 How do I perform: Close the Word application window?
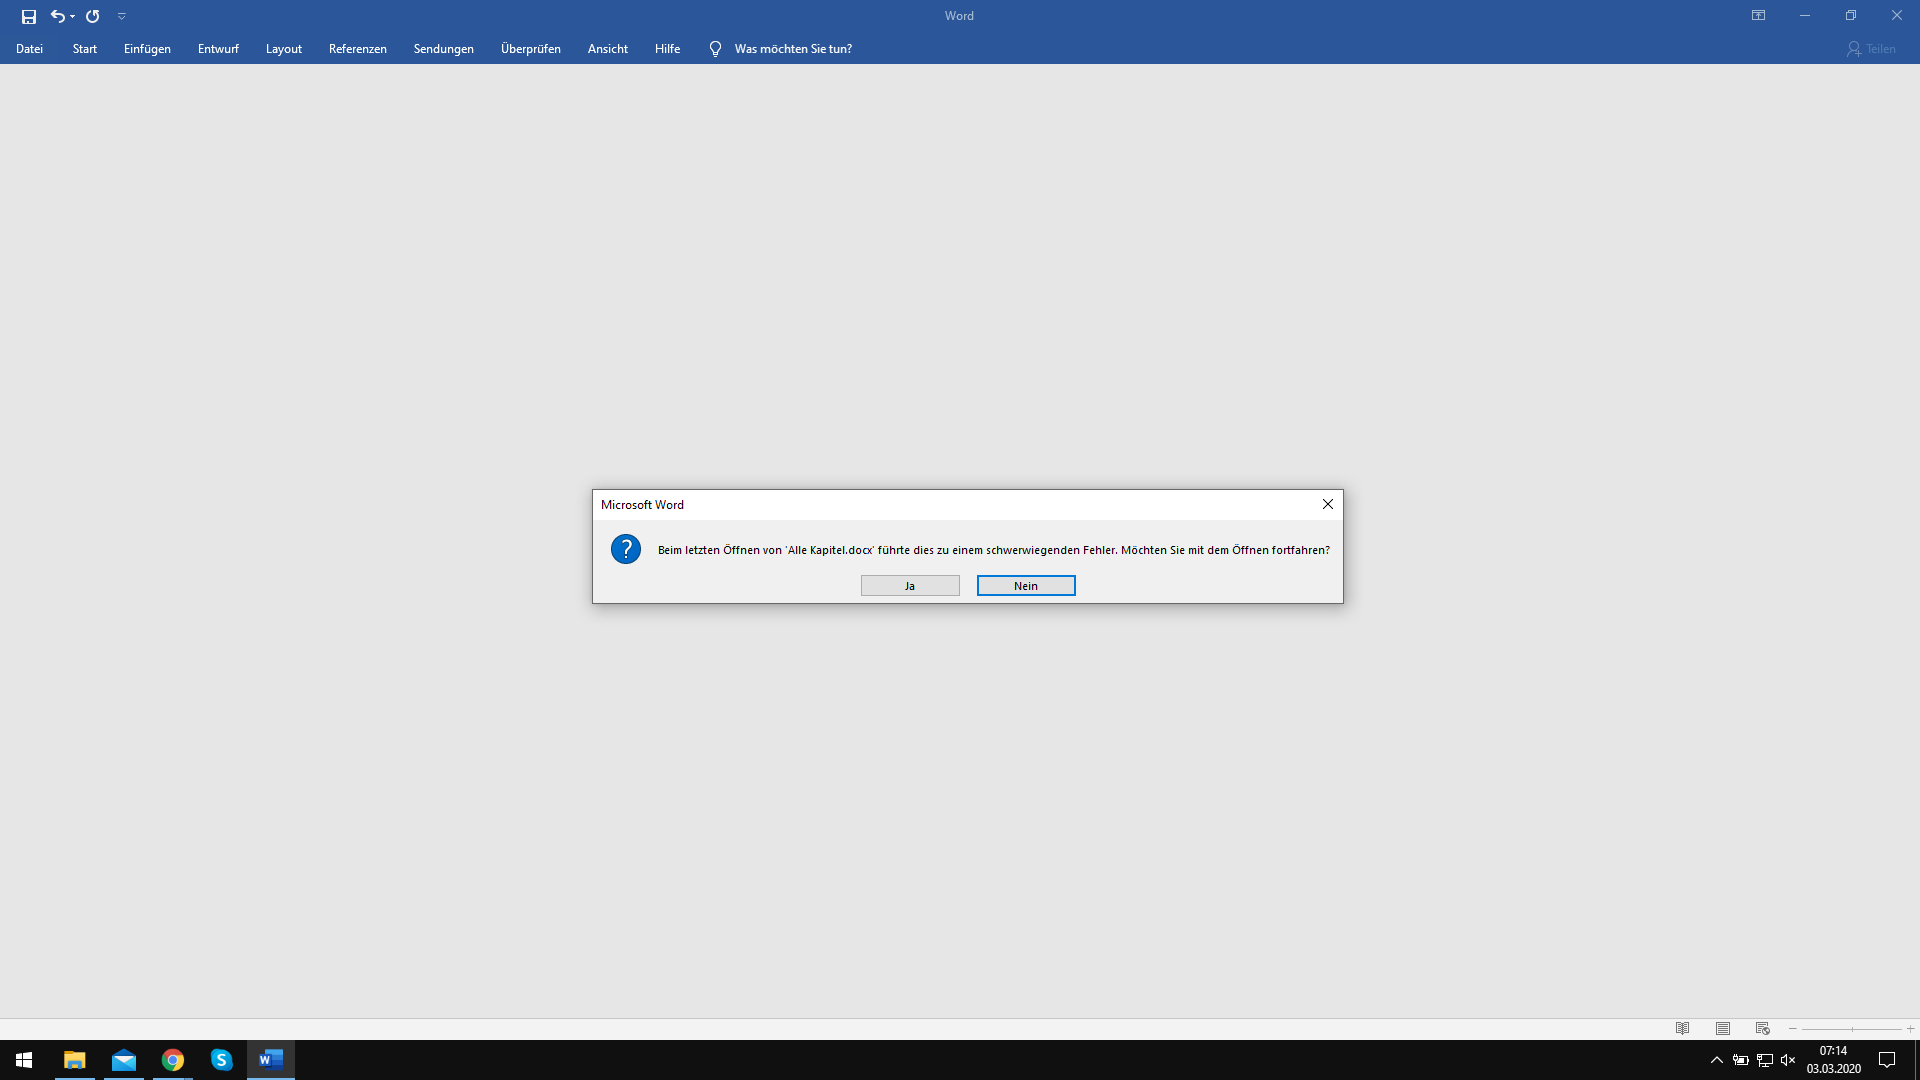pyautogui.click(x=1897, y=16)
